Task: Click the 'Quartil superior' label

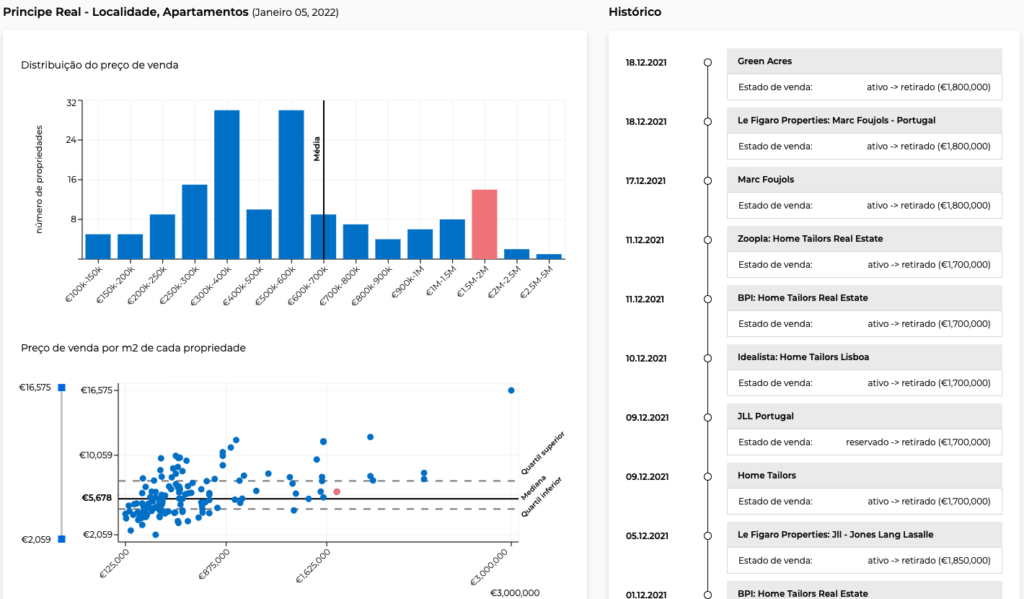Action: 543,453
